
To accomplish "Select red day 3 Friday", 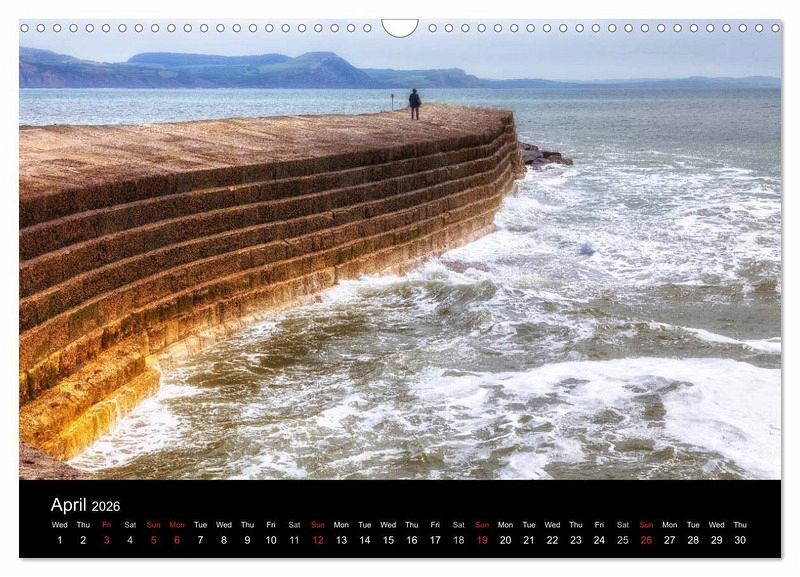I will [107, 540].
